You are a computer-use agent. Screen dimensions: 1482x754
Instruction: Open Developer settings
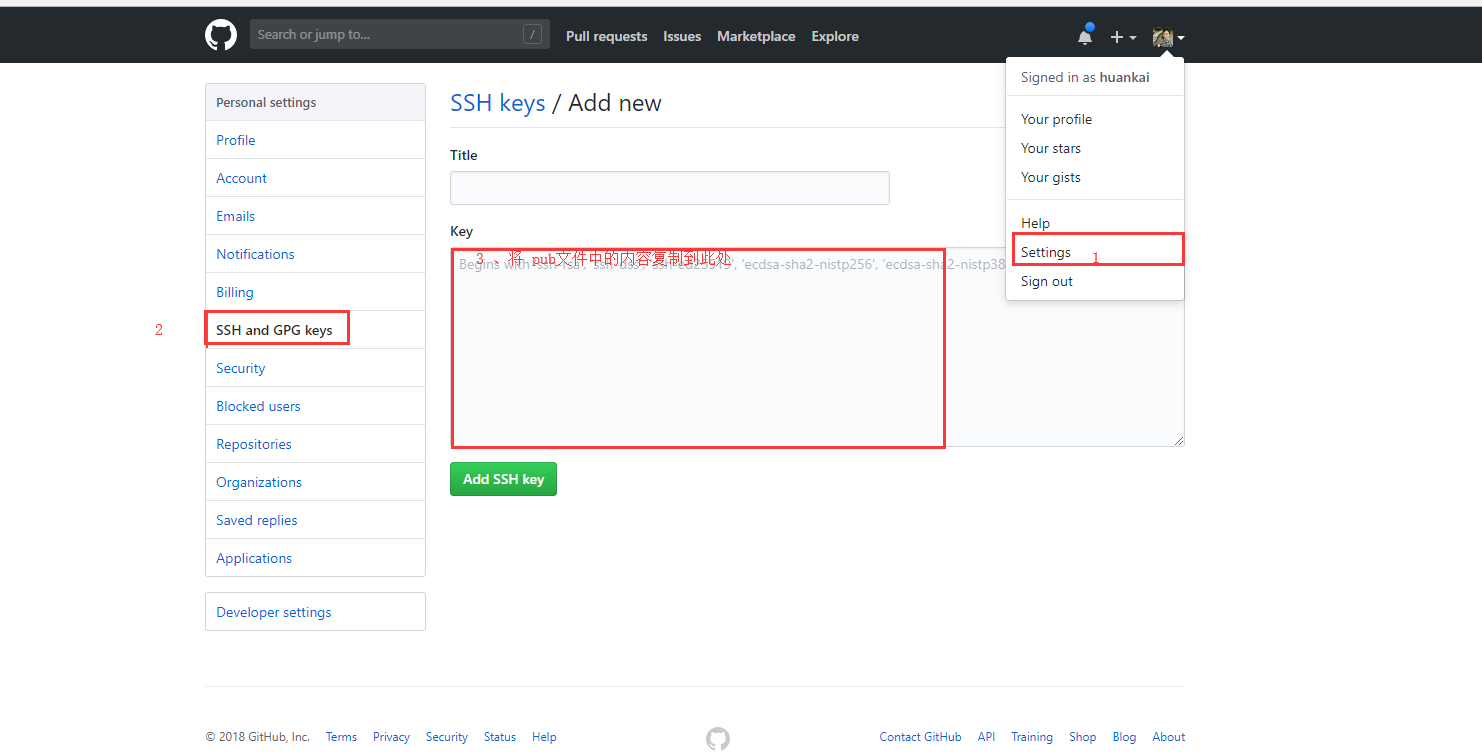coord(315,612)
